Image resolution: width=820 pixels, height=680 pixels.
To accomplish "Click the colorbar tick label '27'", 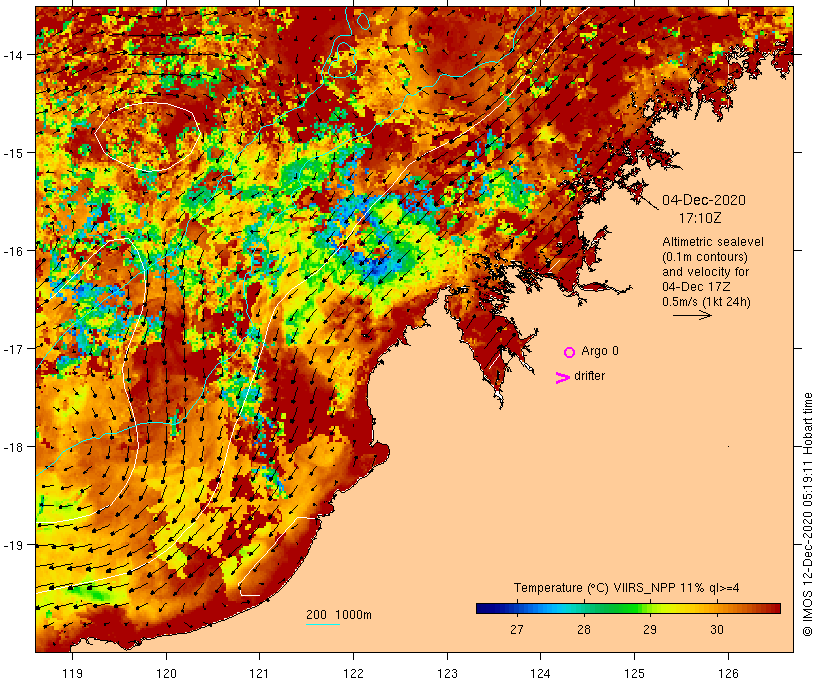I will [x=517, y=629].
